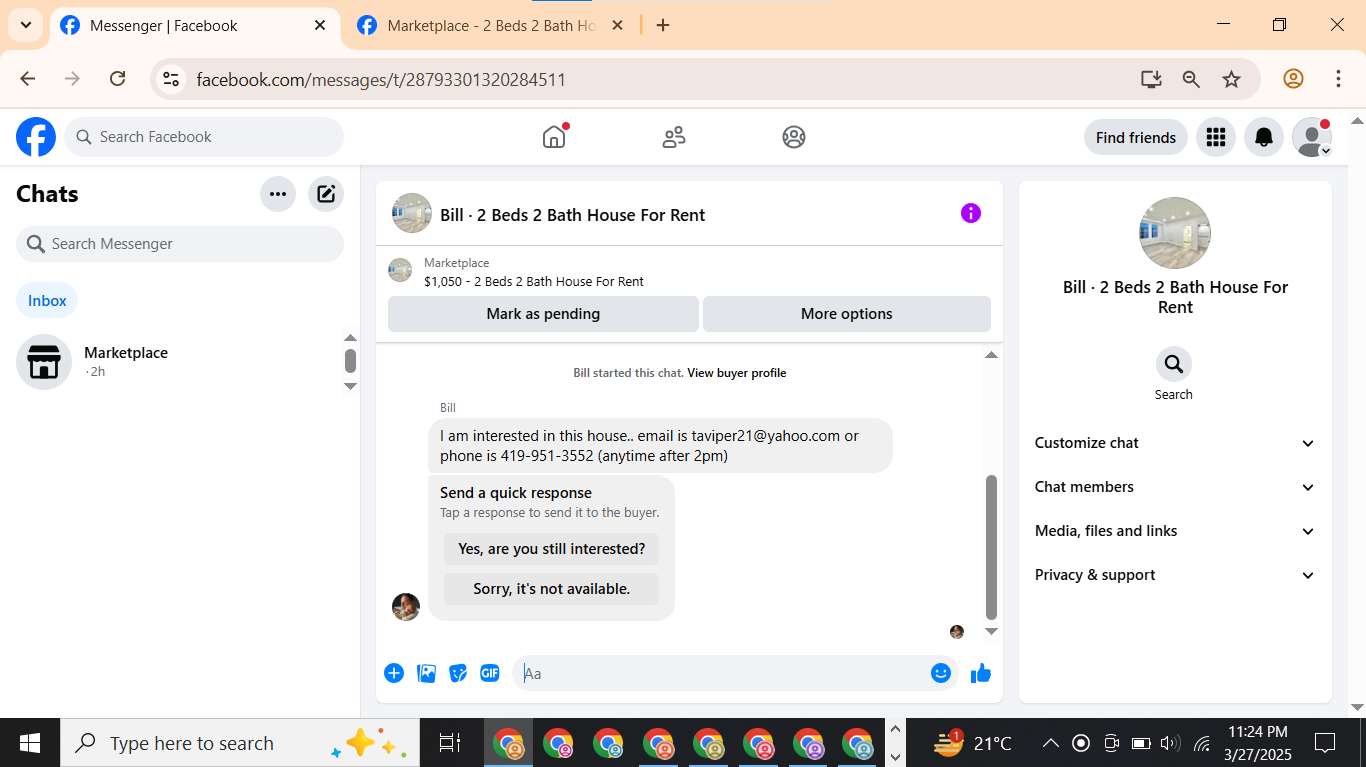Image resolution: width=1366 pixels, height=767 pixels.
Task: Click the chat conversation scrollbar thumb
Action: tap(991, 547)
